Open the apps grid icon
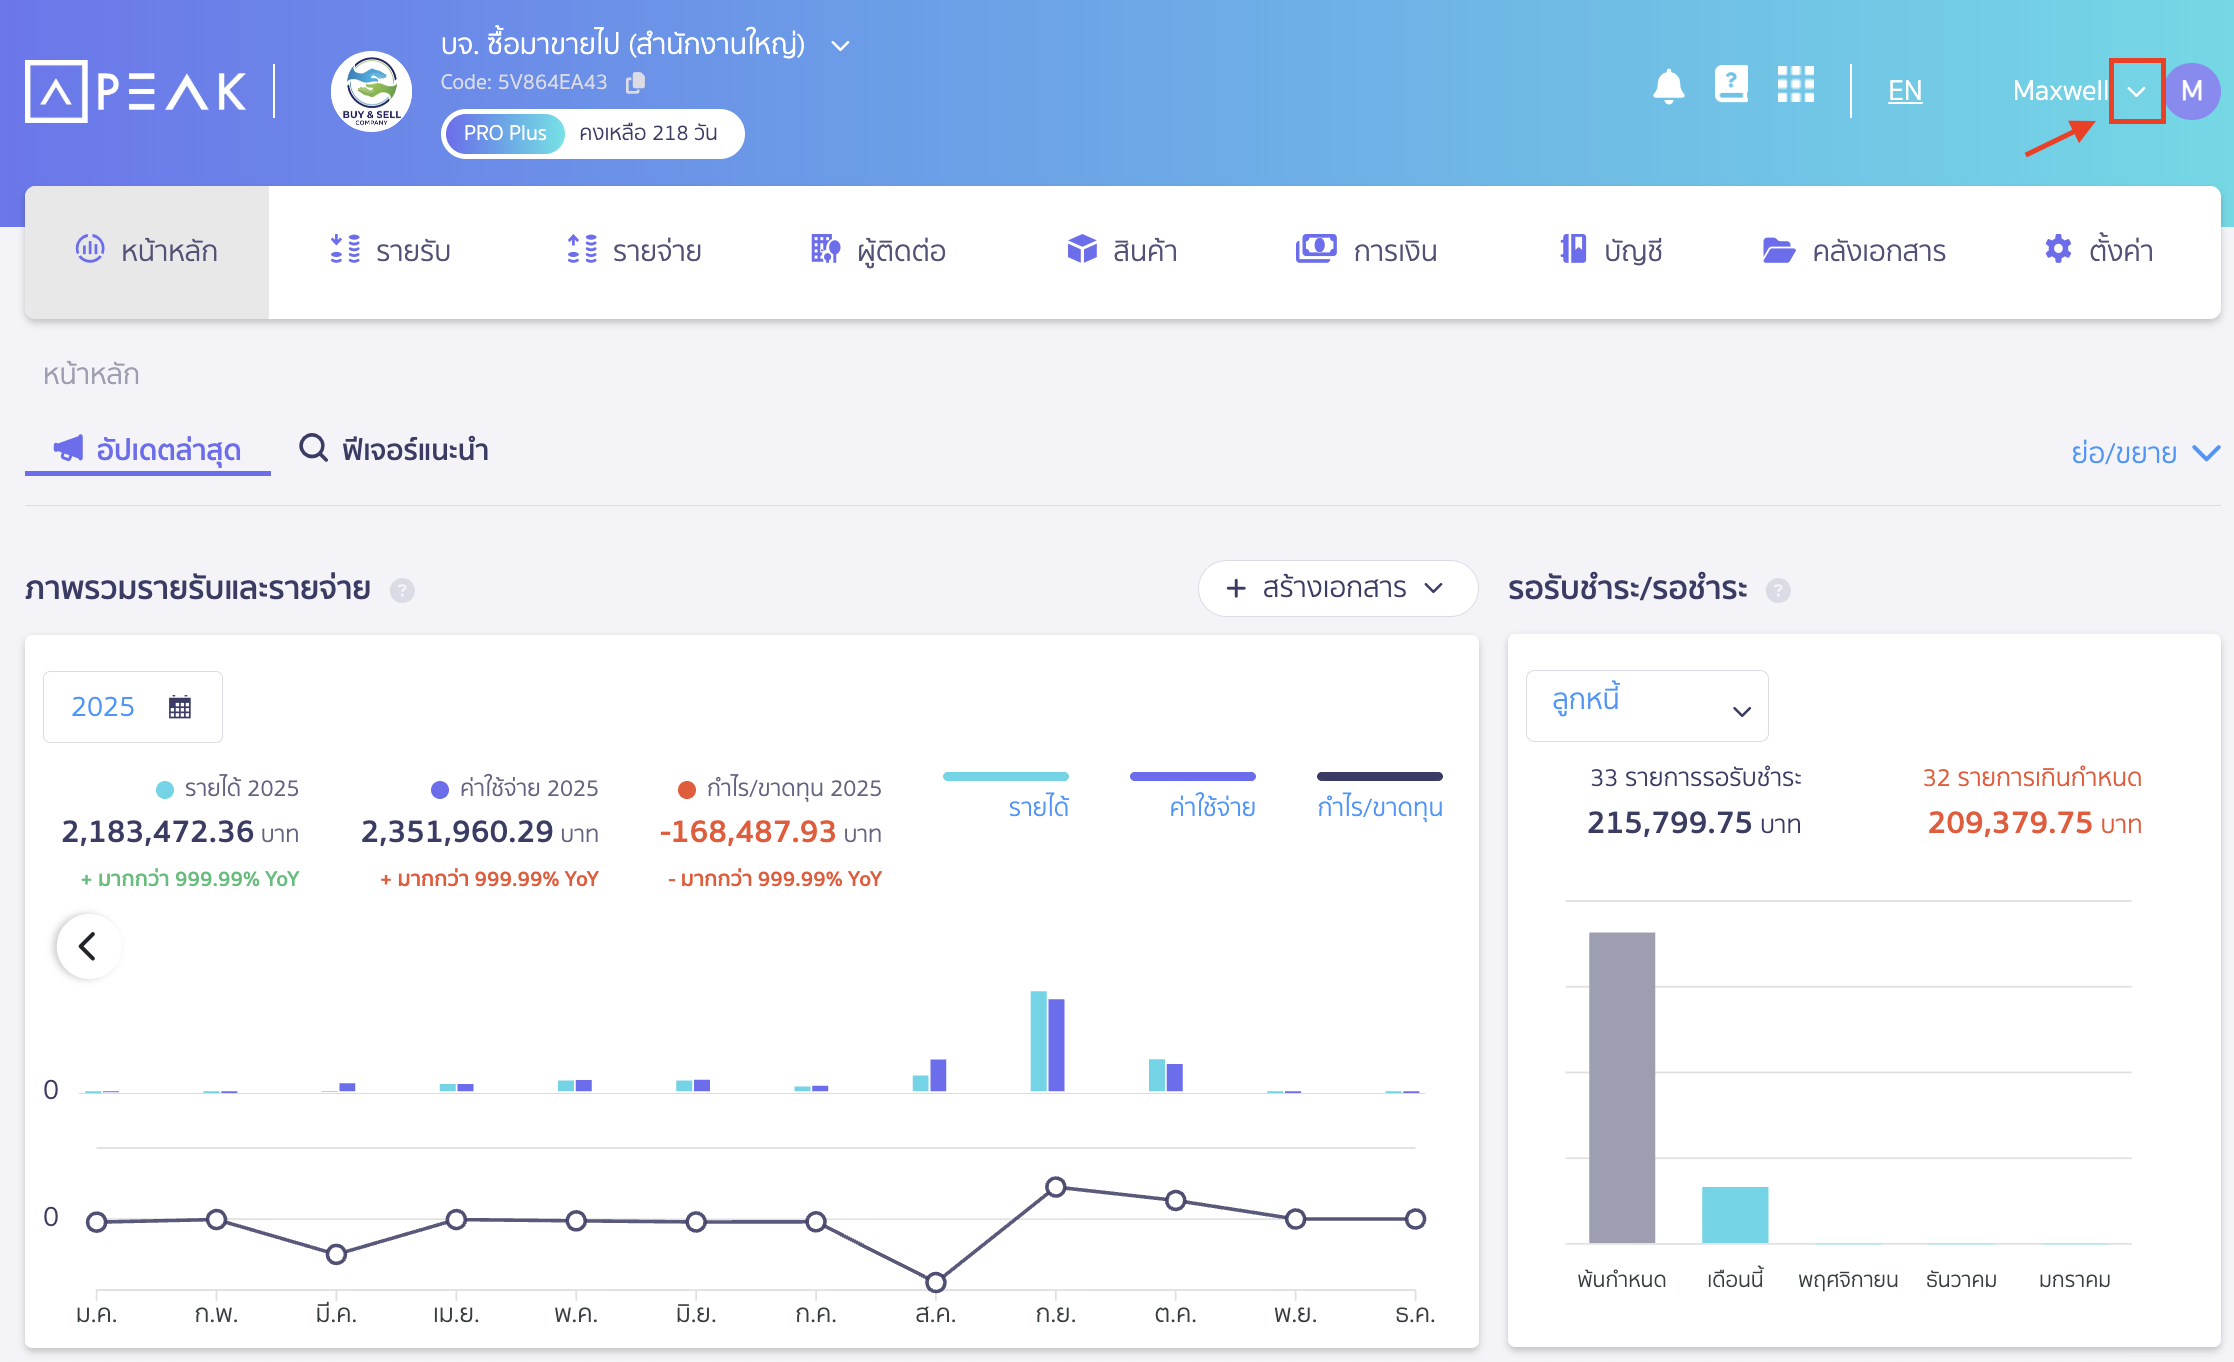2234x1362 pixels. click(1796, 85)
